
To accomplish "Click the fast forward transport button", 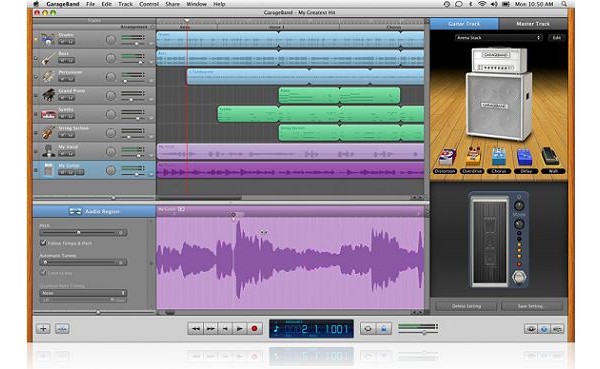I will (210, 329).
